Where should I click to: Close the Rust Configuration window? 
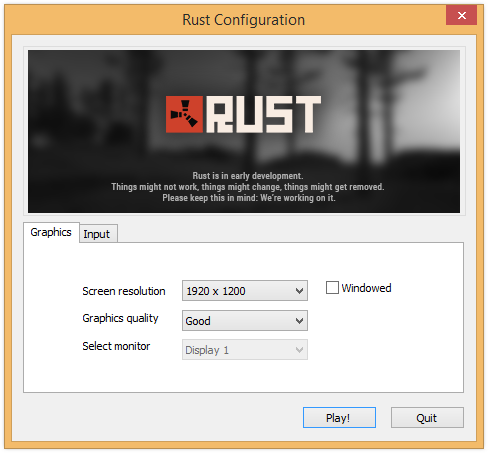461,15
